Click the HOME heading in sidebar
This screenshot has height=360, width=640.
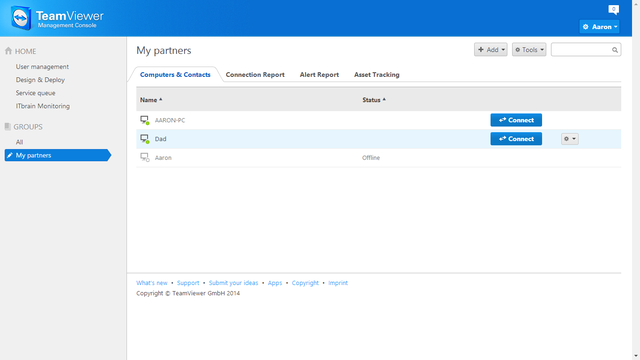[25, 51]
